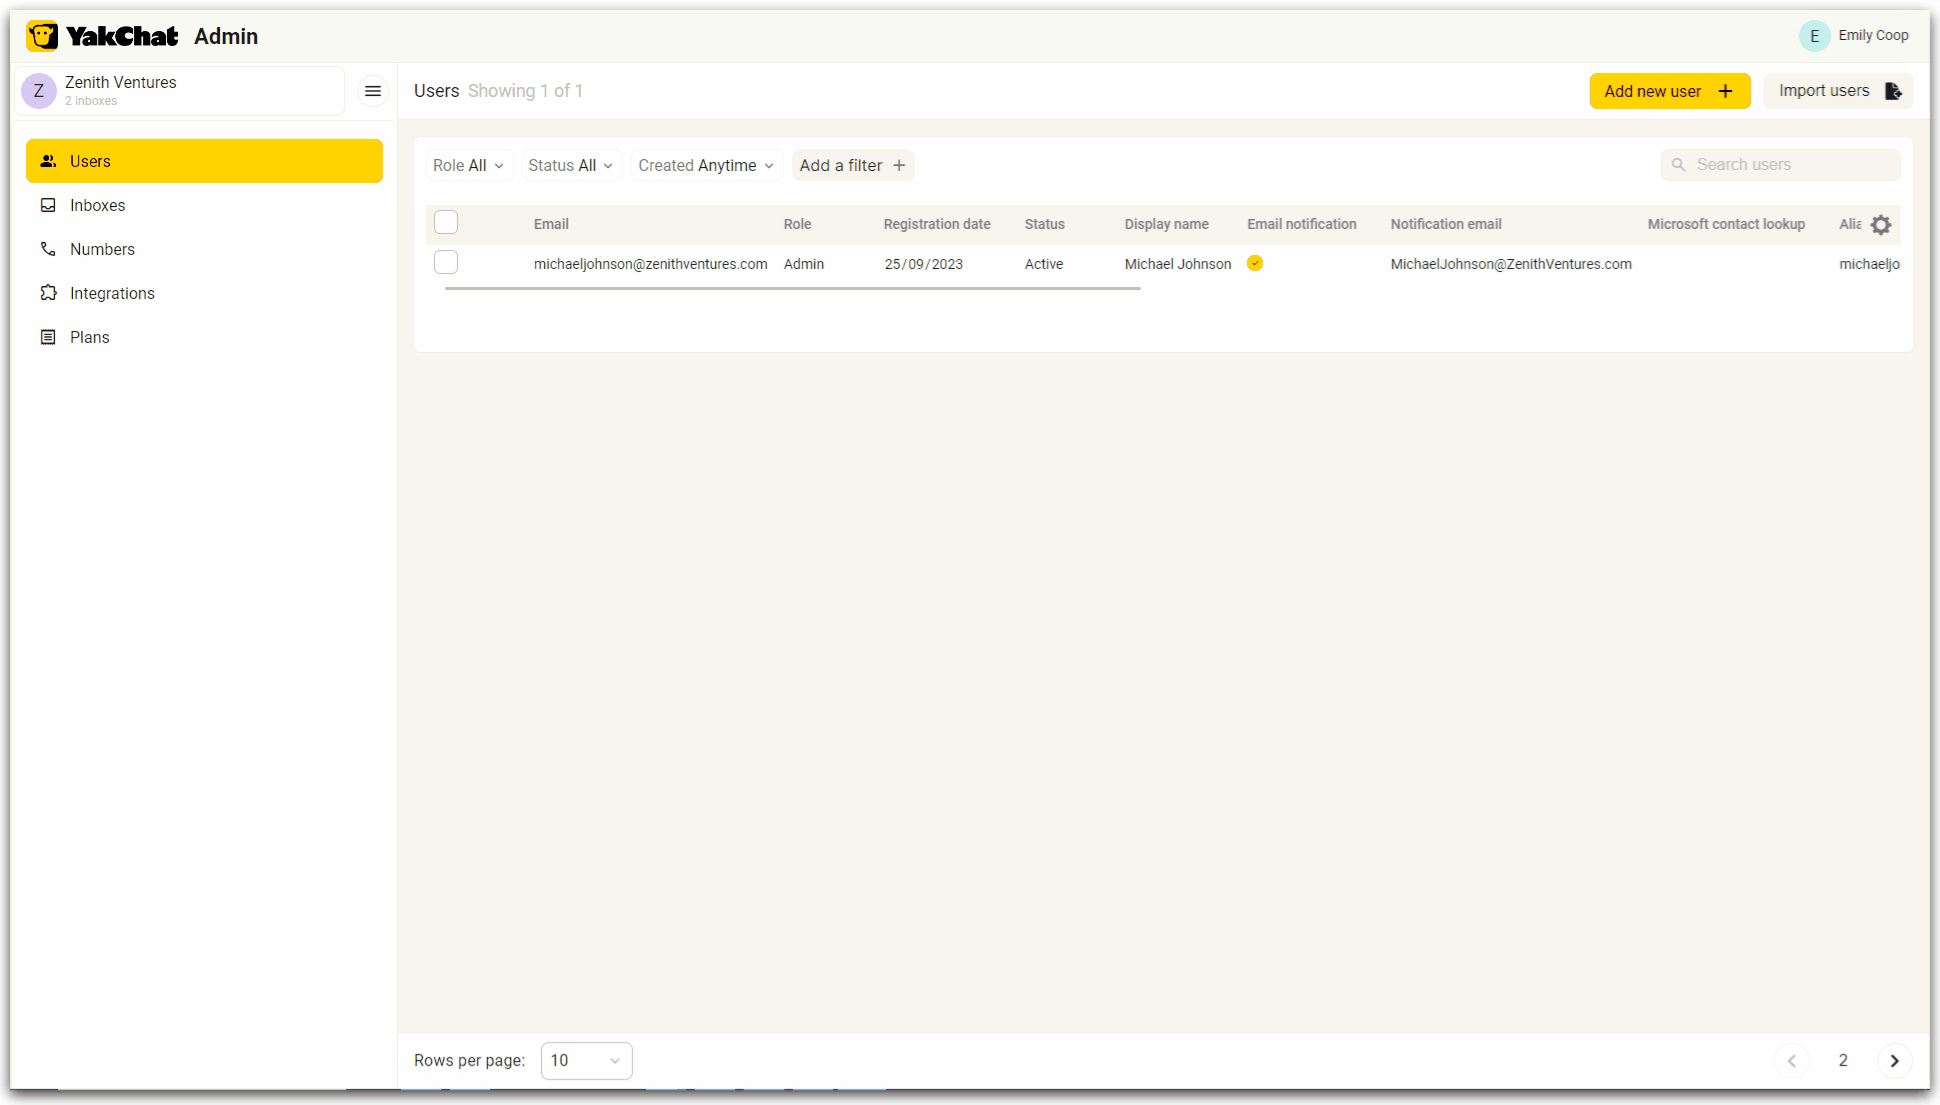Open the Users menu item
The image size is (1940, 1105).
click(x=204, y=161)
